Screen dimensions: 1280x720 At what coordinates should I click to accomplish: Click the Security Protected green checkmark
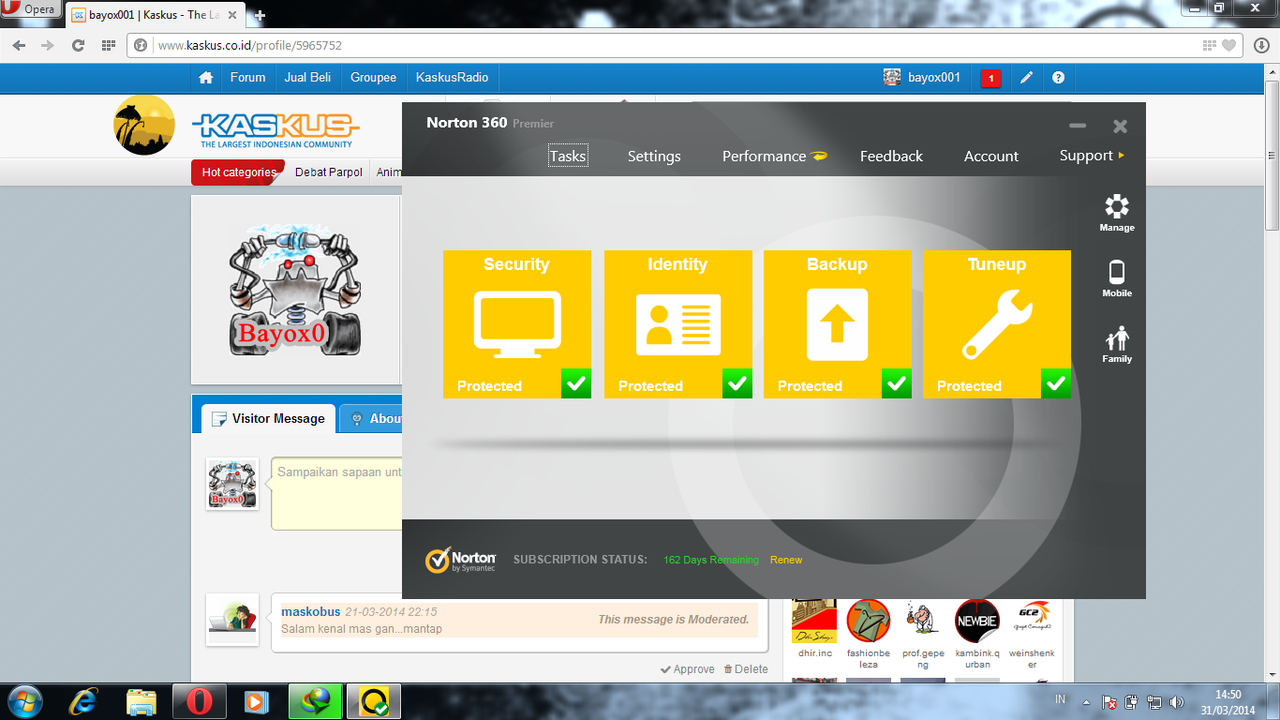pos(575,383)
